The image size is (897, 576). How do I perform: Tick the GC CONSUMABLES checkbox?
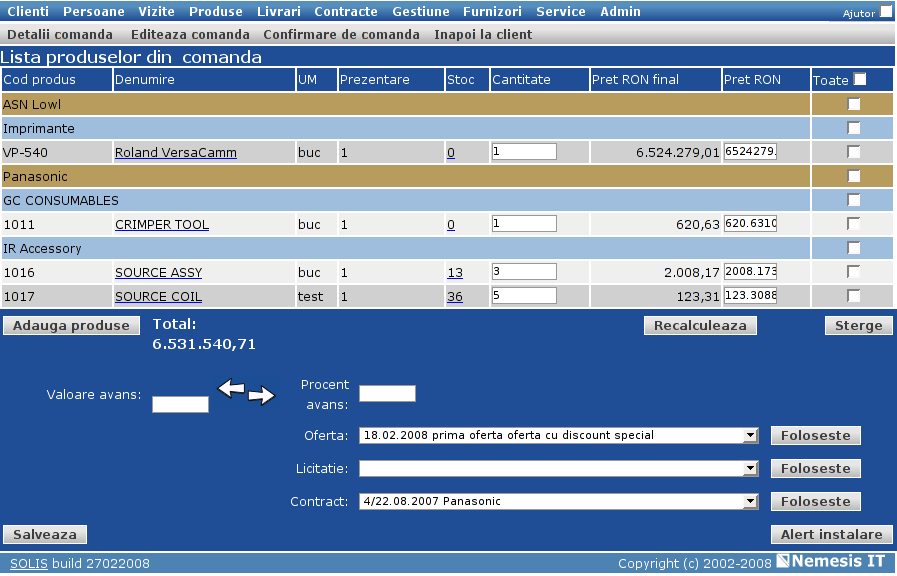coord(854,200)
